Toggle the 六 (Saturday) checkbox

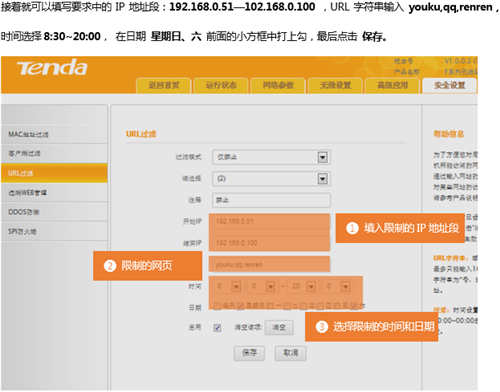354,306
